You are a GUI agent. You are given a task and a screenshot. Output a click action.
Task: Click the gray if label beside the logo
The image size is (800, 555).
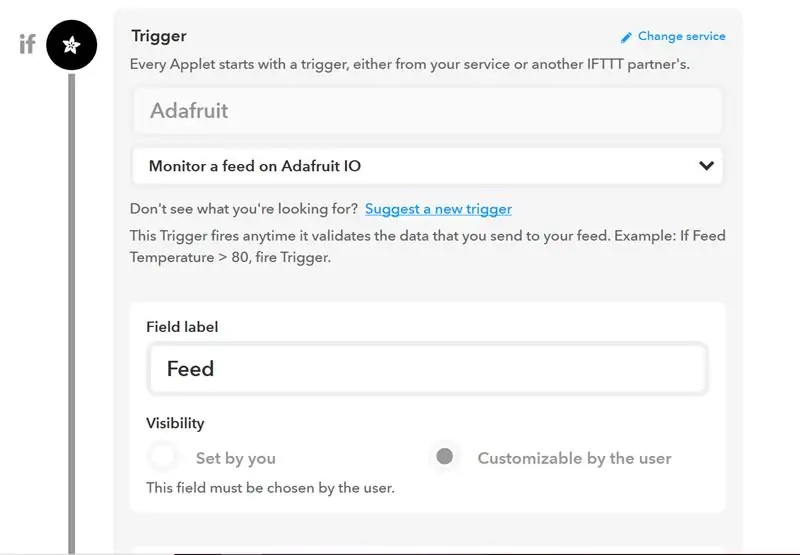tap(28, 44)
